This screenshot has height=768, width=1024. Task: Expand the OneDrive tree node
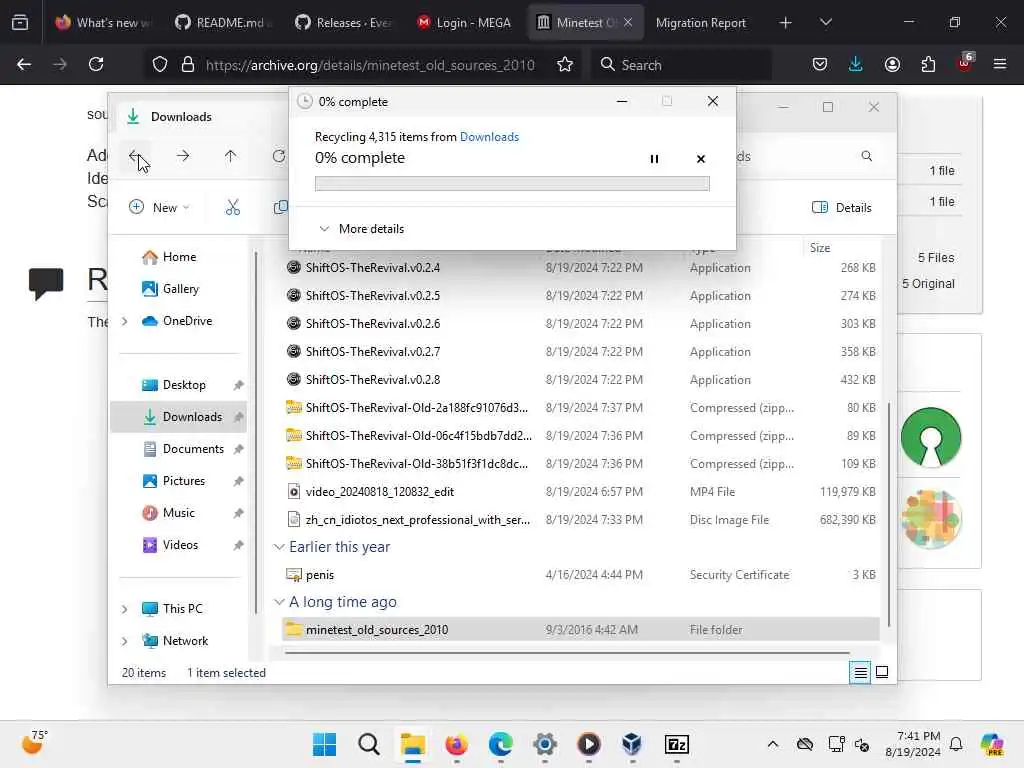click(x=125, y=321)
